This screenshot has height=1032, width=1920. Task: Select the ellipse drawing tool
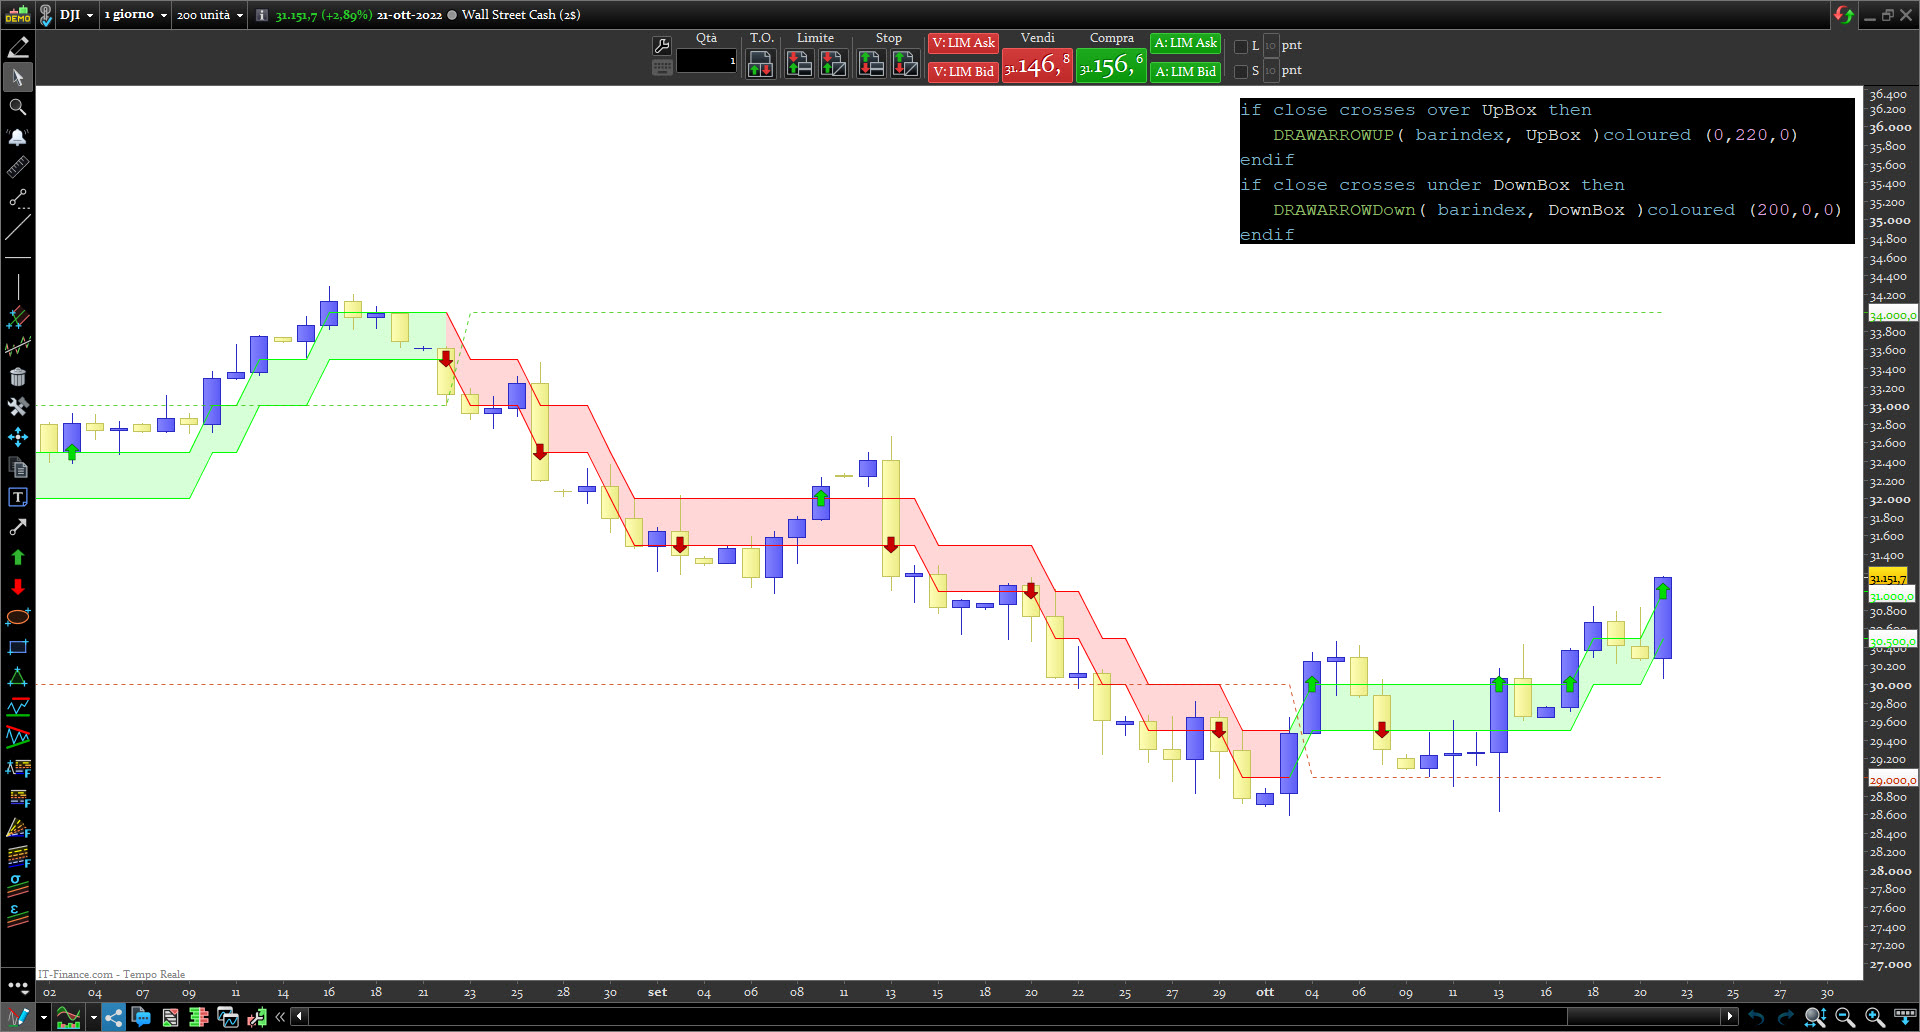18,617
